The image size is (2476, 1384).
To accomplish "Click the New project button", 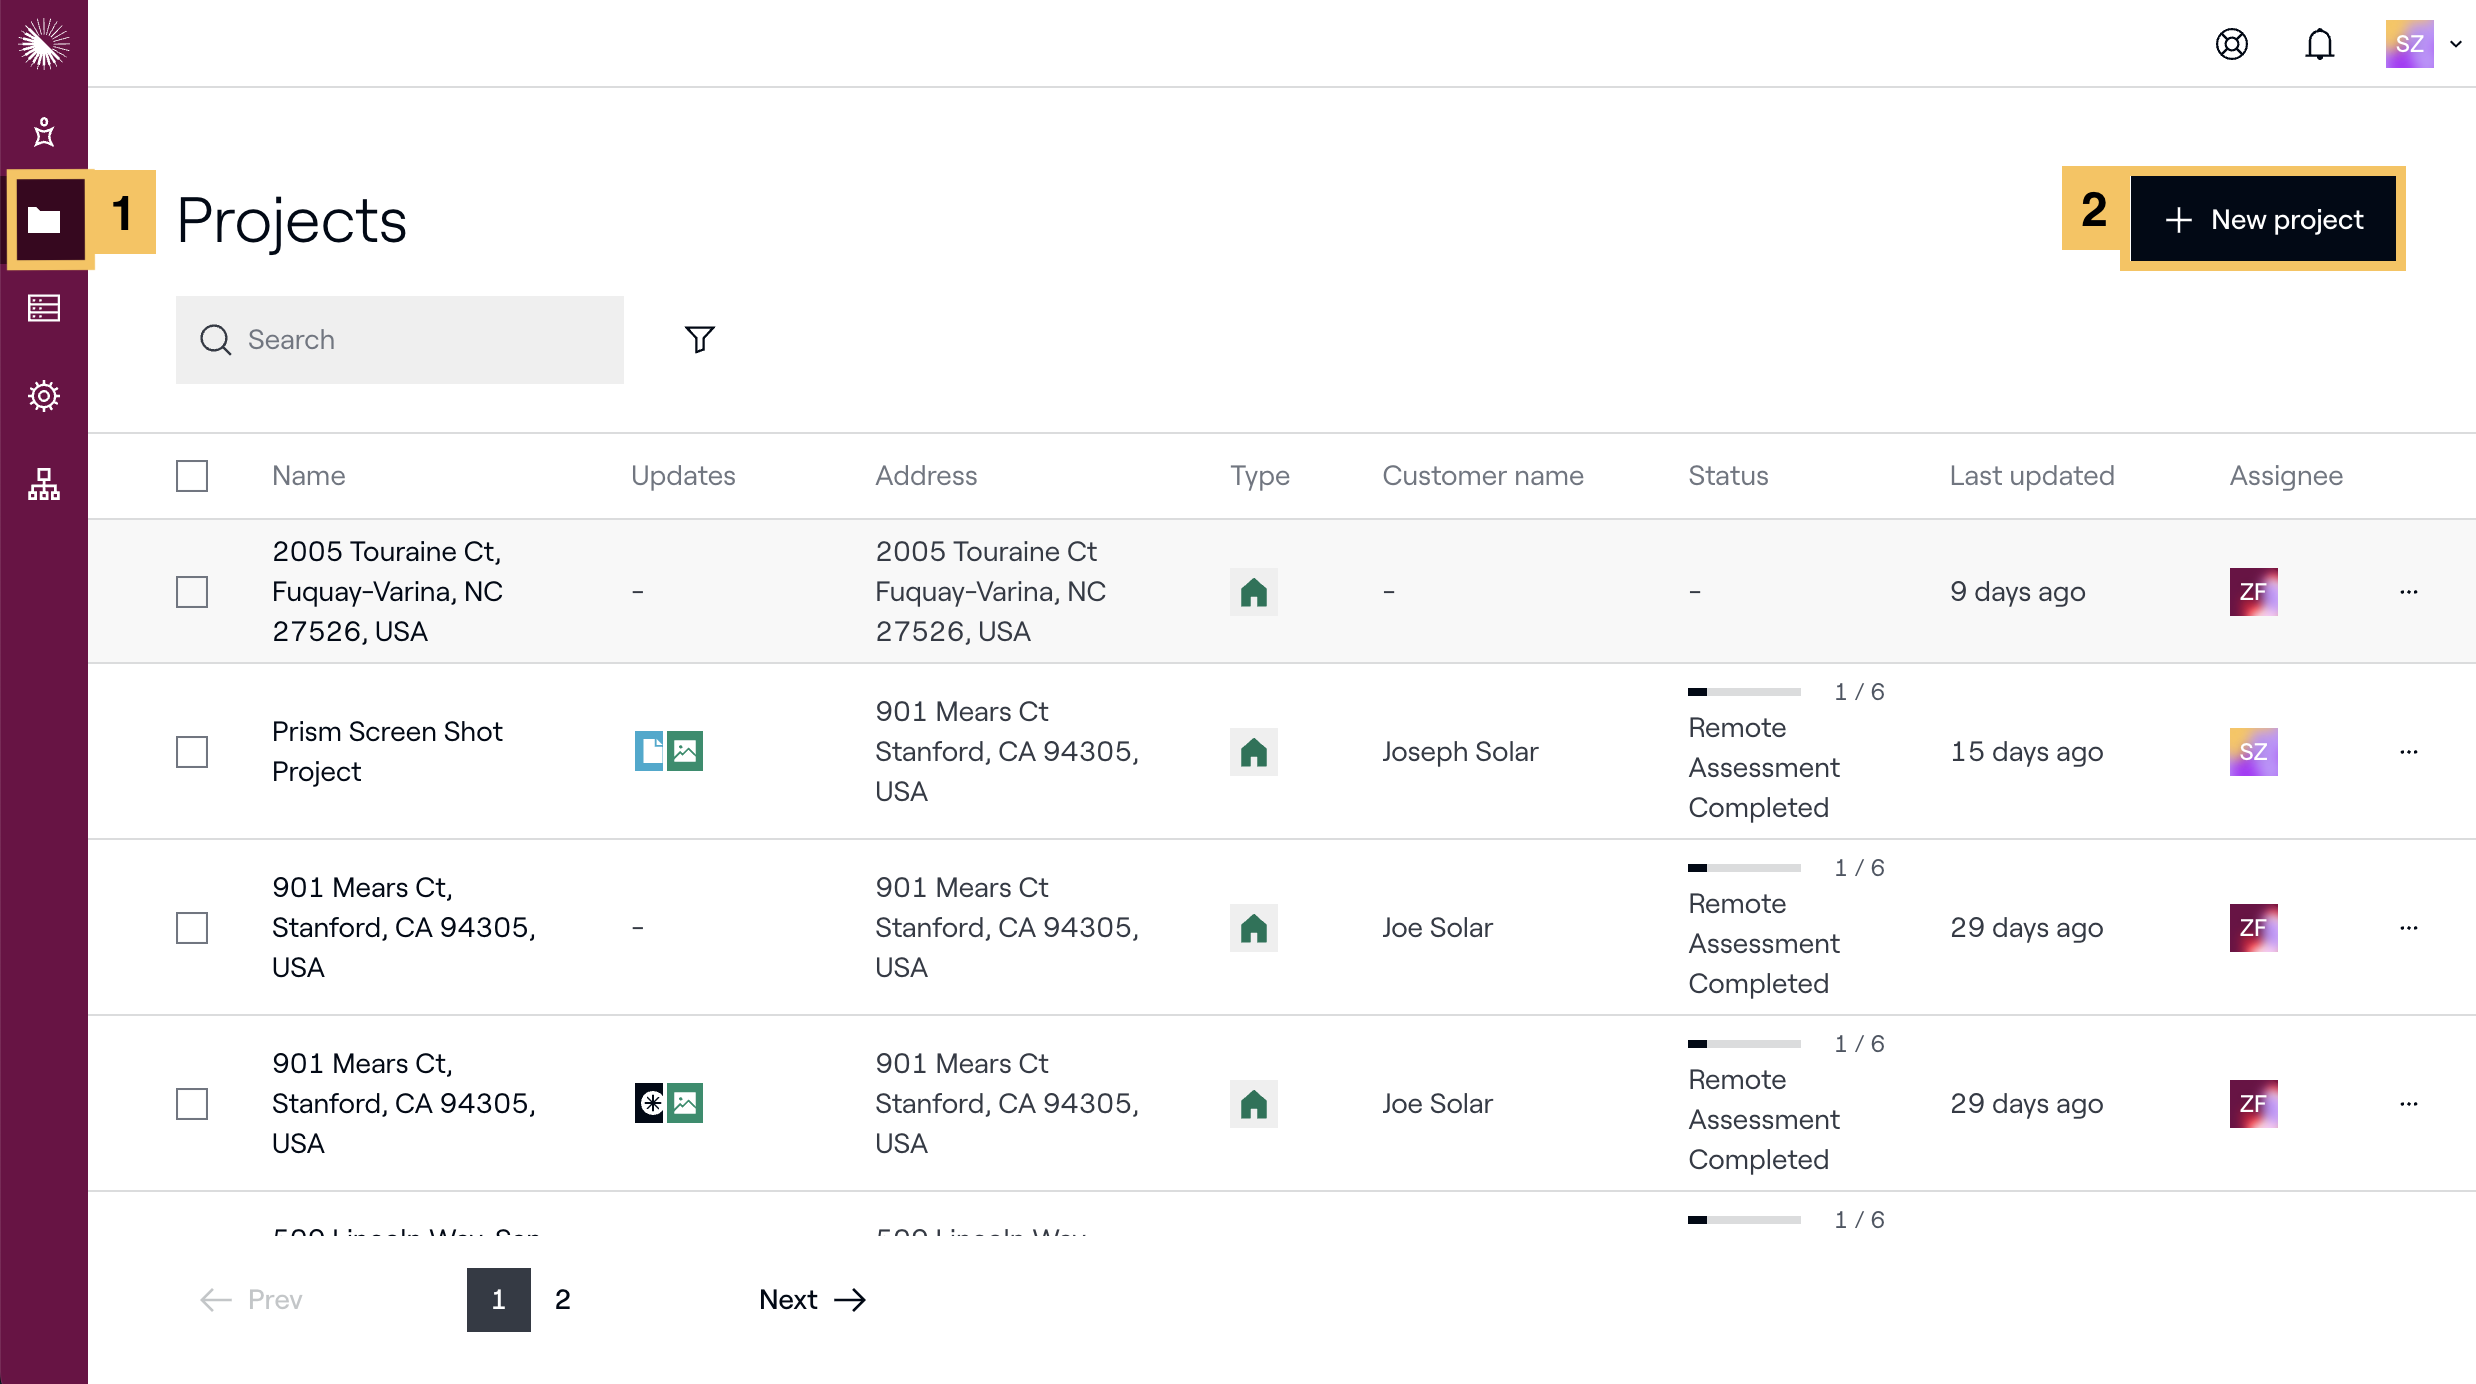I will pos(2263,219).
